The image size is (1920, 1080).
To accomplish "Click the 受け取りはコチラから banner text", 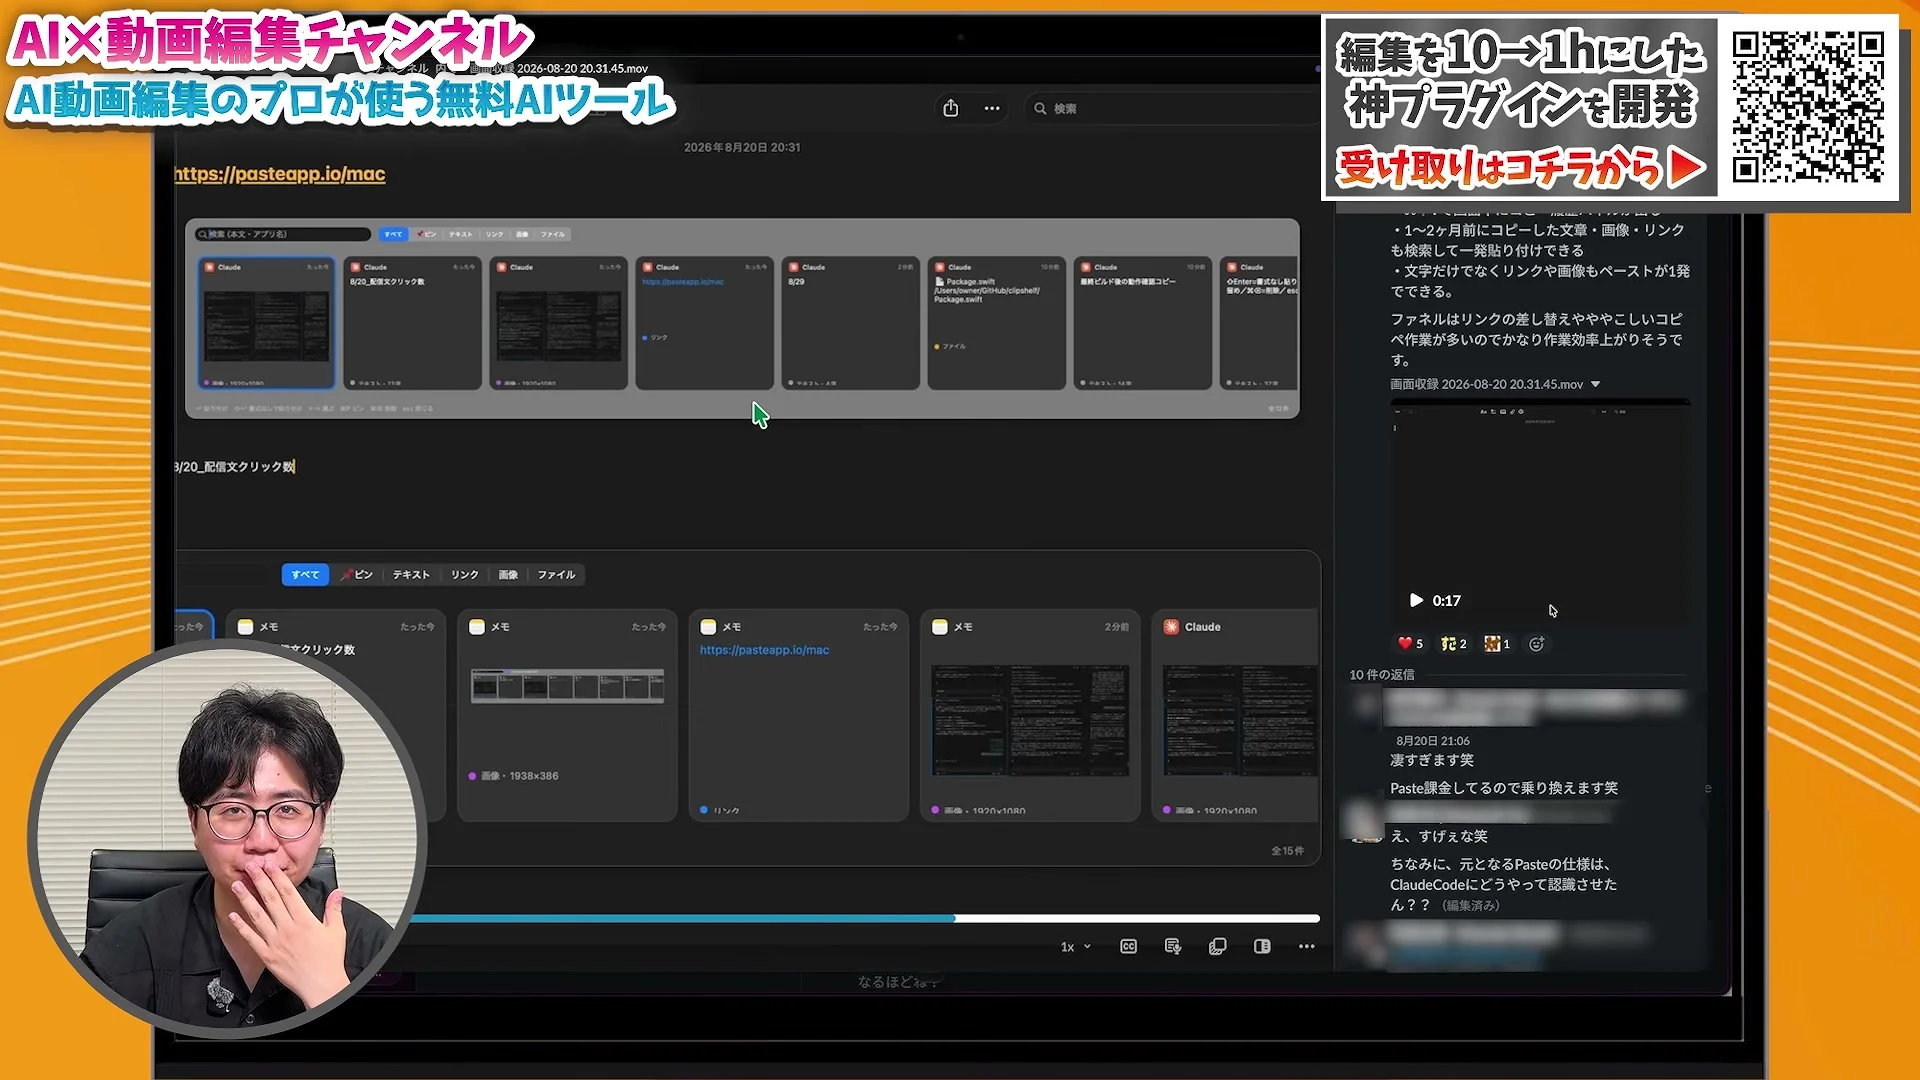I will (1520, 167).
